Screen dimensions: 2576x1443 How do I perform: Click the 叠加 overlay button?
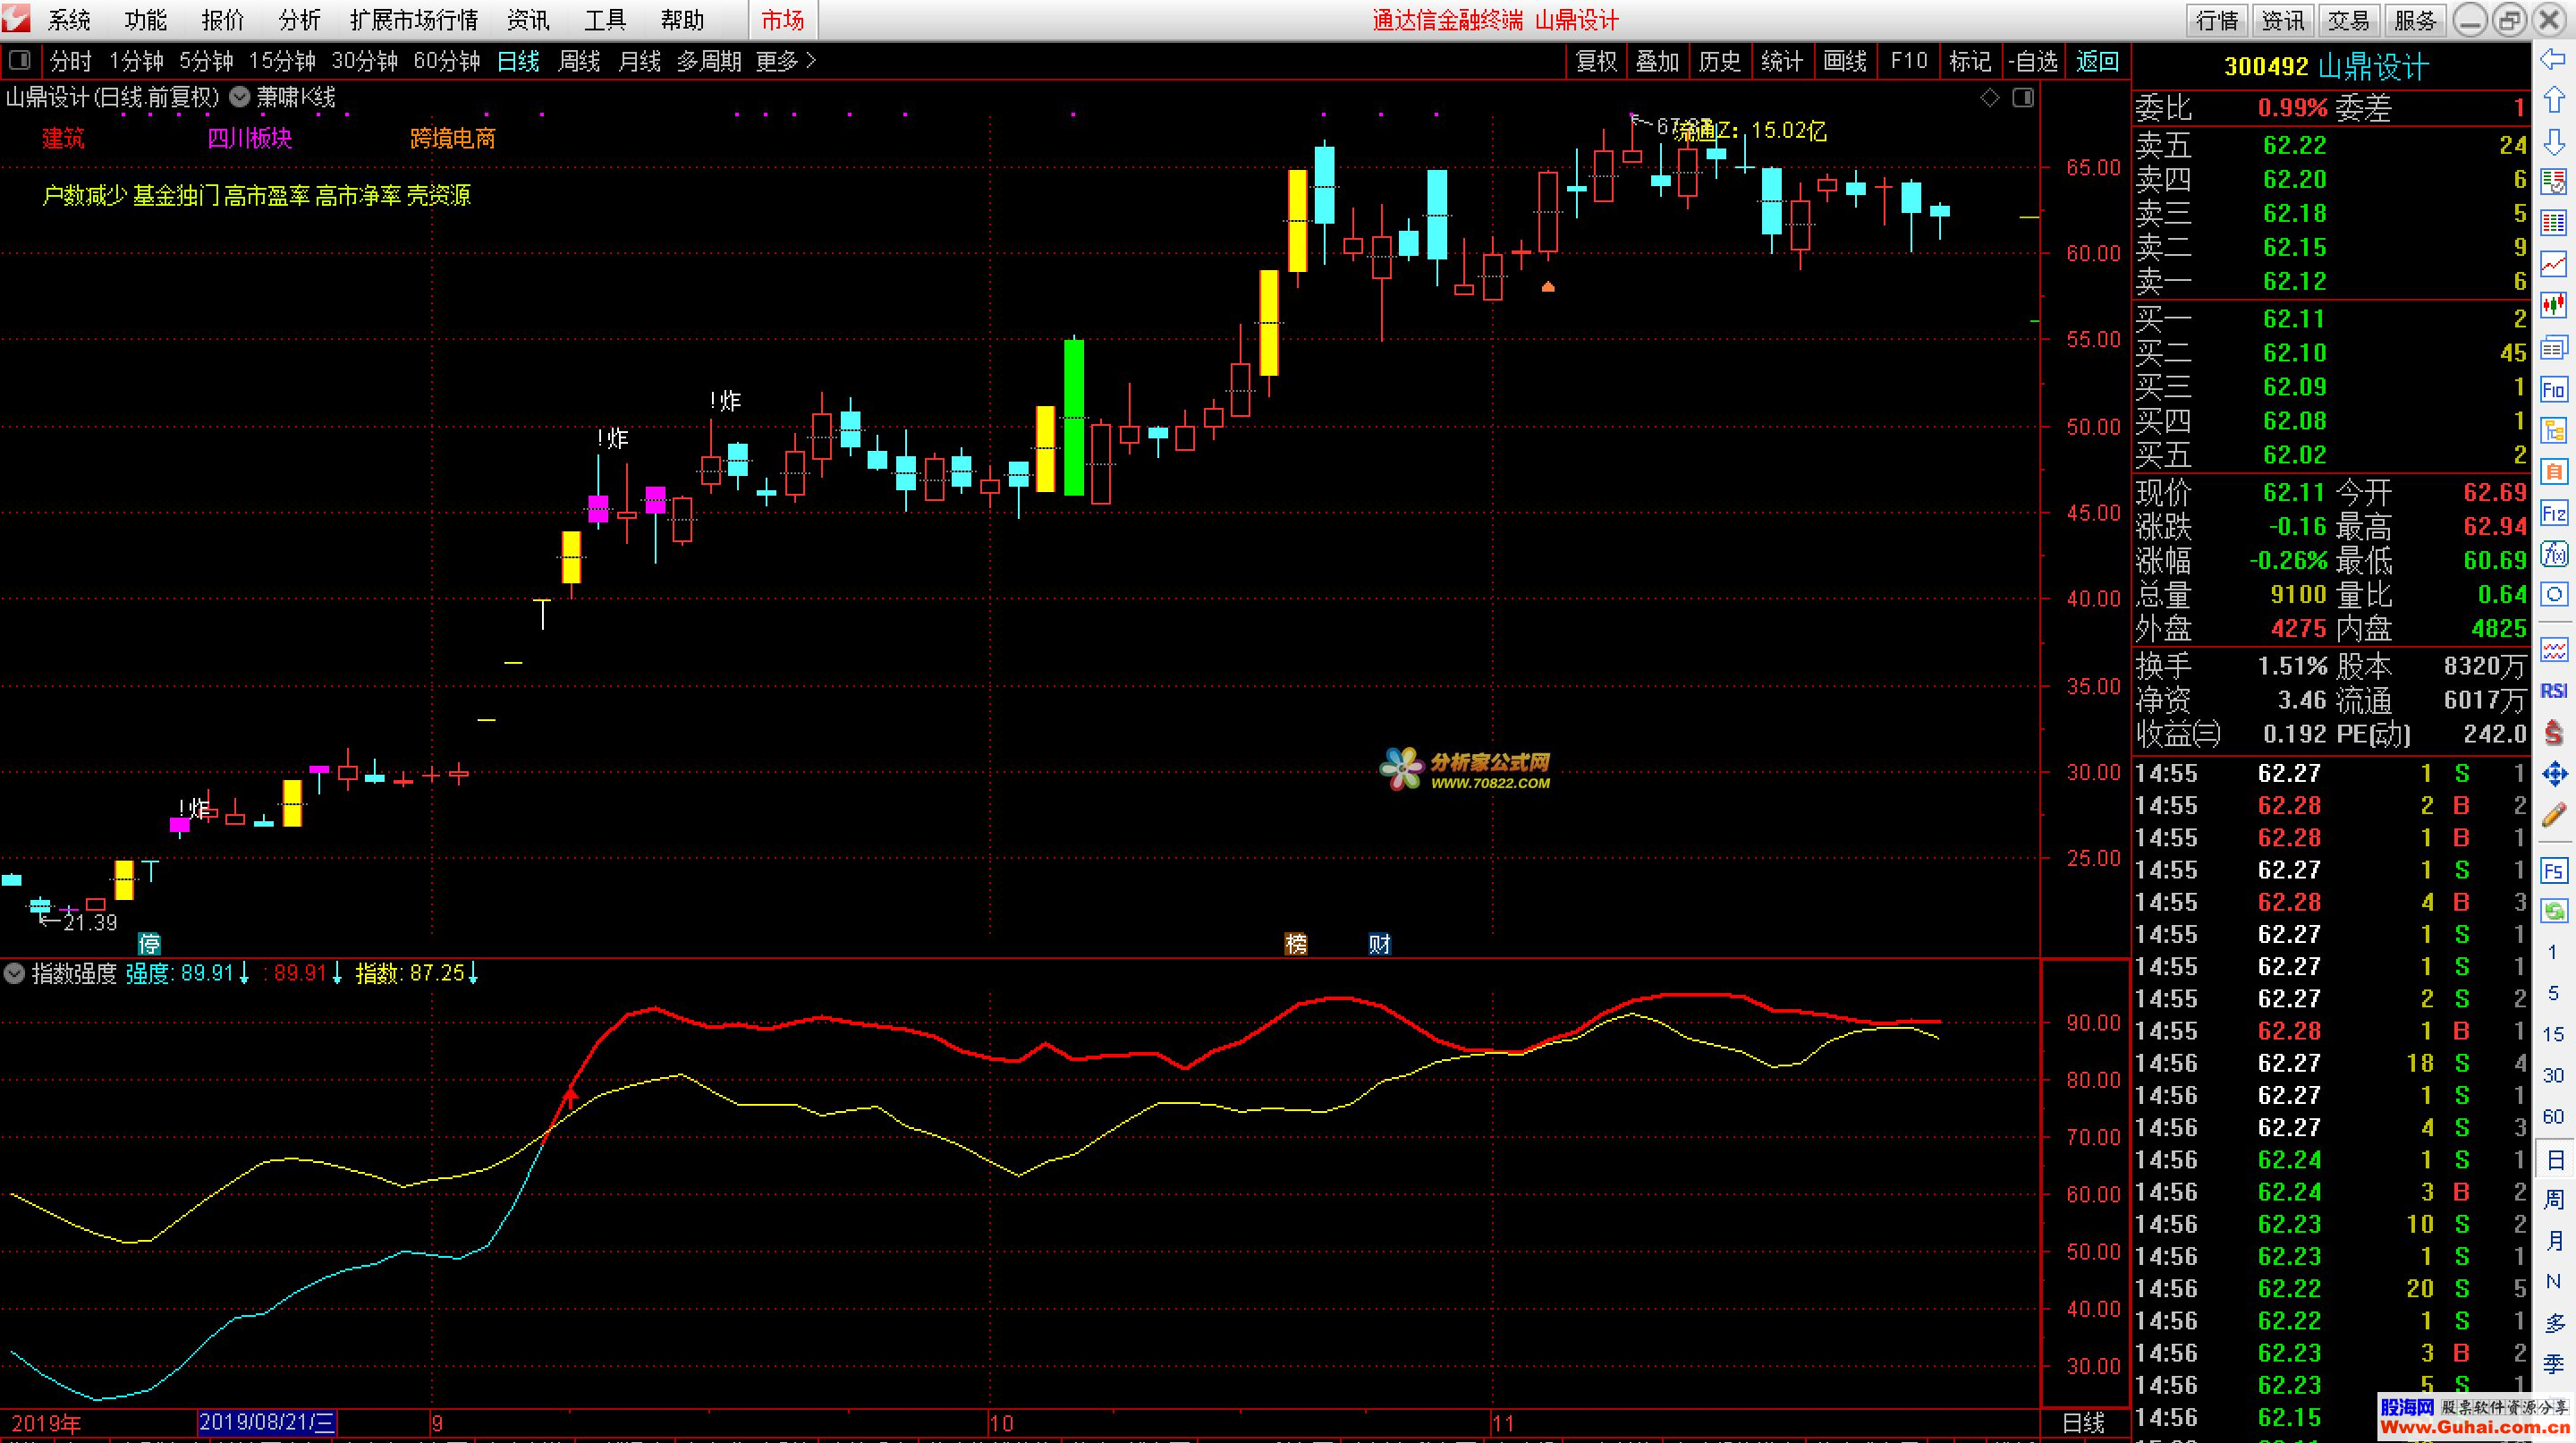click(1657, 62)
